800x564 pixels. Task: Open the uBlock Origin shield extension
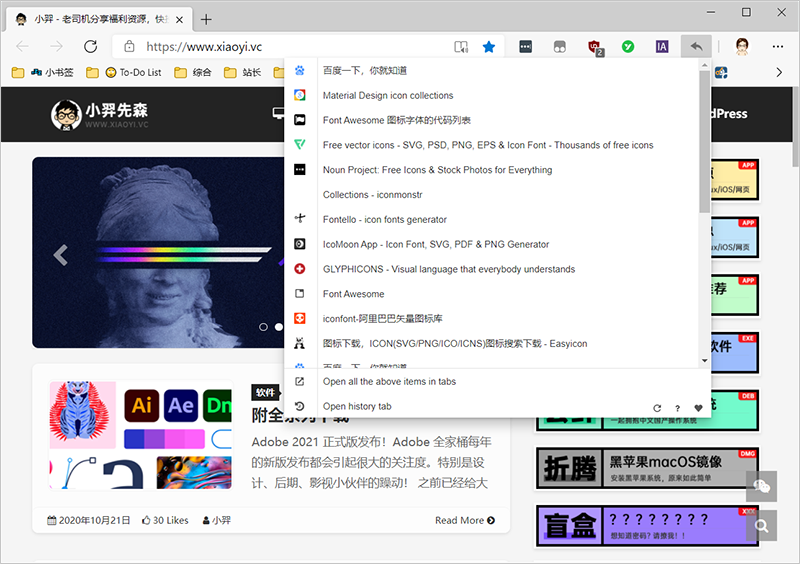tap(596, 46)
